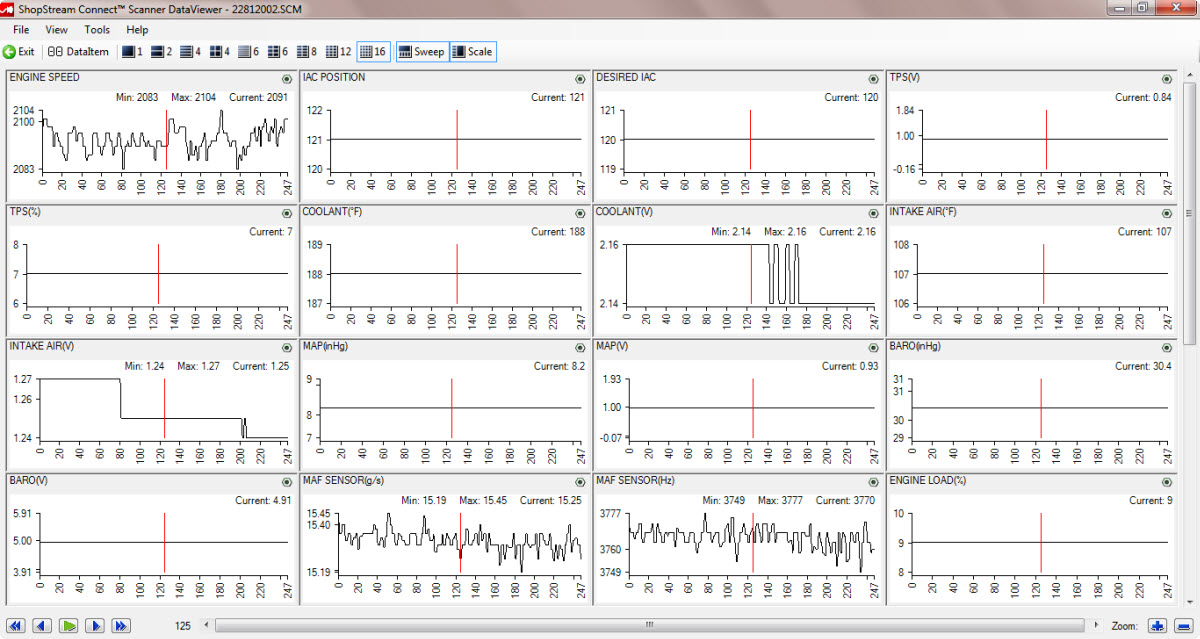Viewport: 1200px width, 639px height.
Task: Click the MAP(V) panel green indicator
Action: (873, 348)
